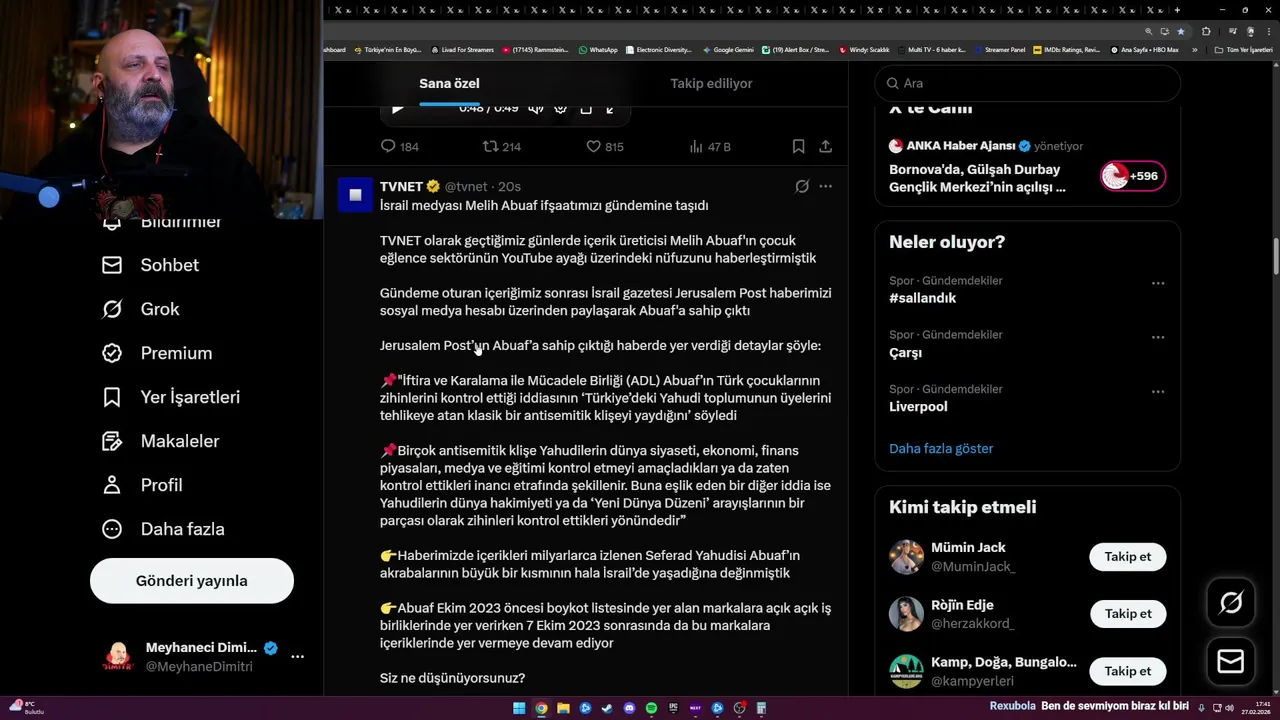Image resolution: width=1280 pixels, height=720 pixels.
Task: Open WhatsApp bookmark in bookmarks bar
Action: [x=598, y=49]
